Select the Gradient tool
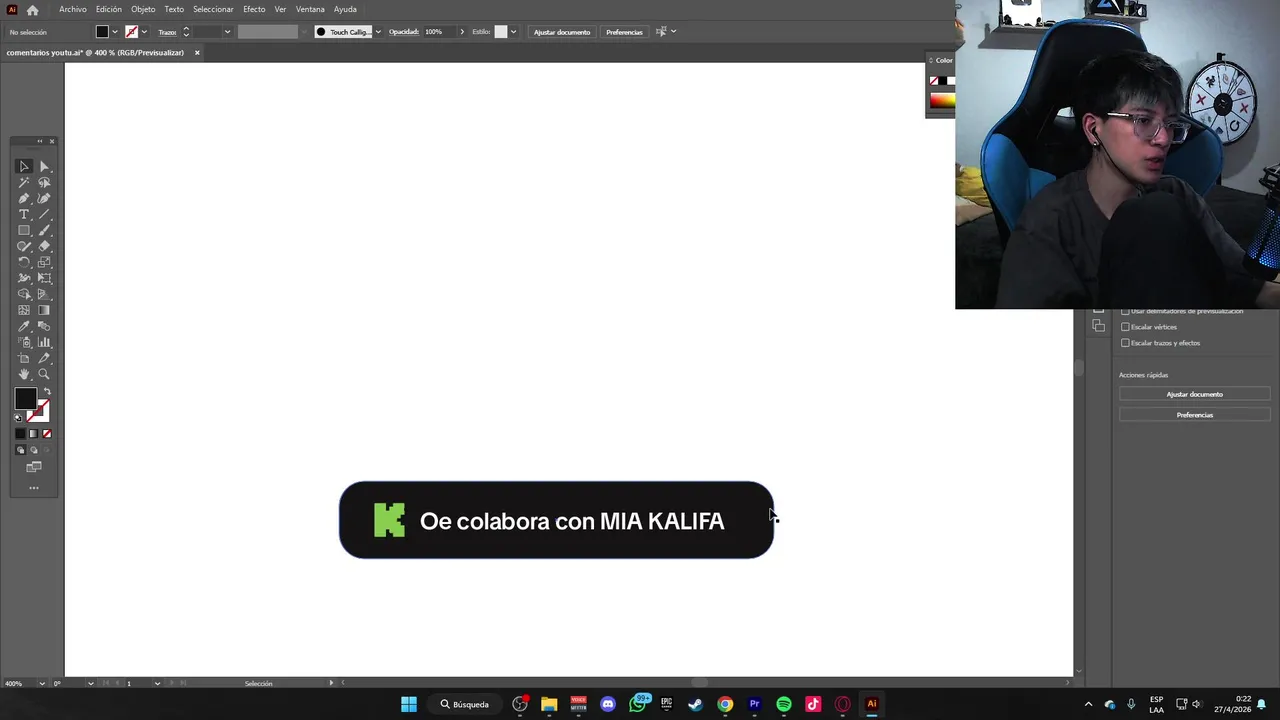Viewport: 1280px width, 720px height. tap(44, 310)
